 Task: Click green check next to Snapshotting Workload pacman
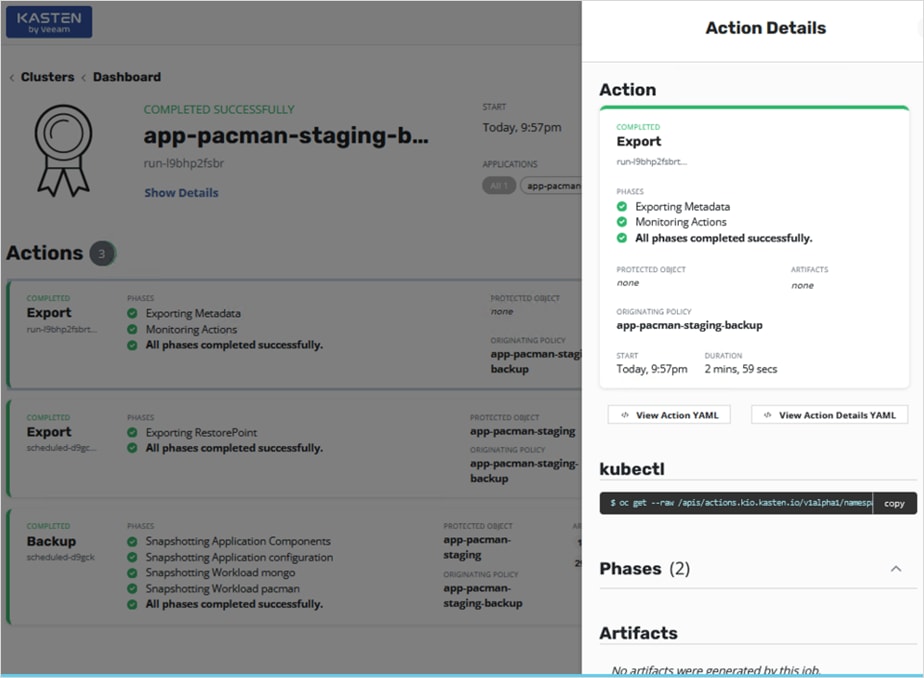tap(133, 588)
